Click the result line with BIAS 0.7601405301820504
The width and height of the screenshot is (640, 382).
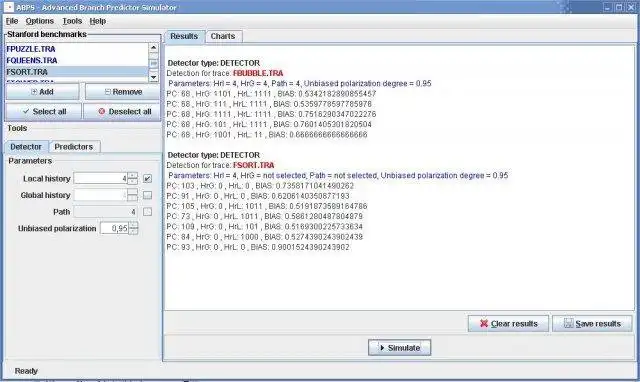(x=269, y=124)
